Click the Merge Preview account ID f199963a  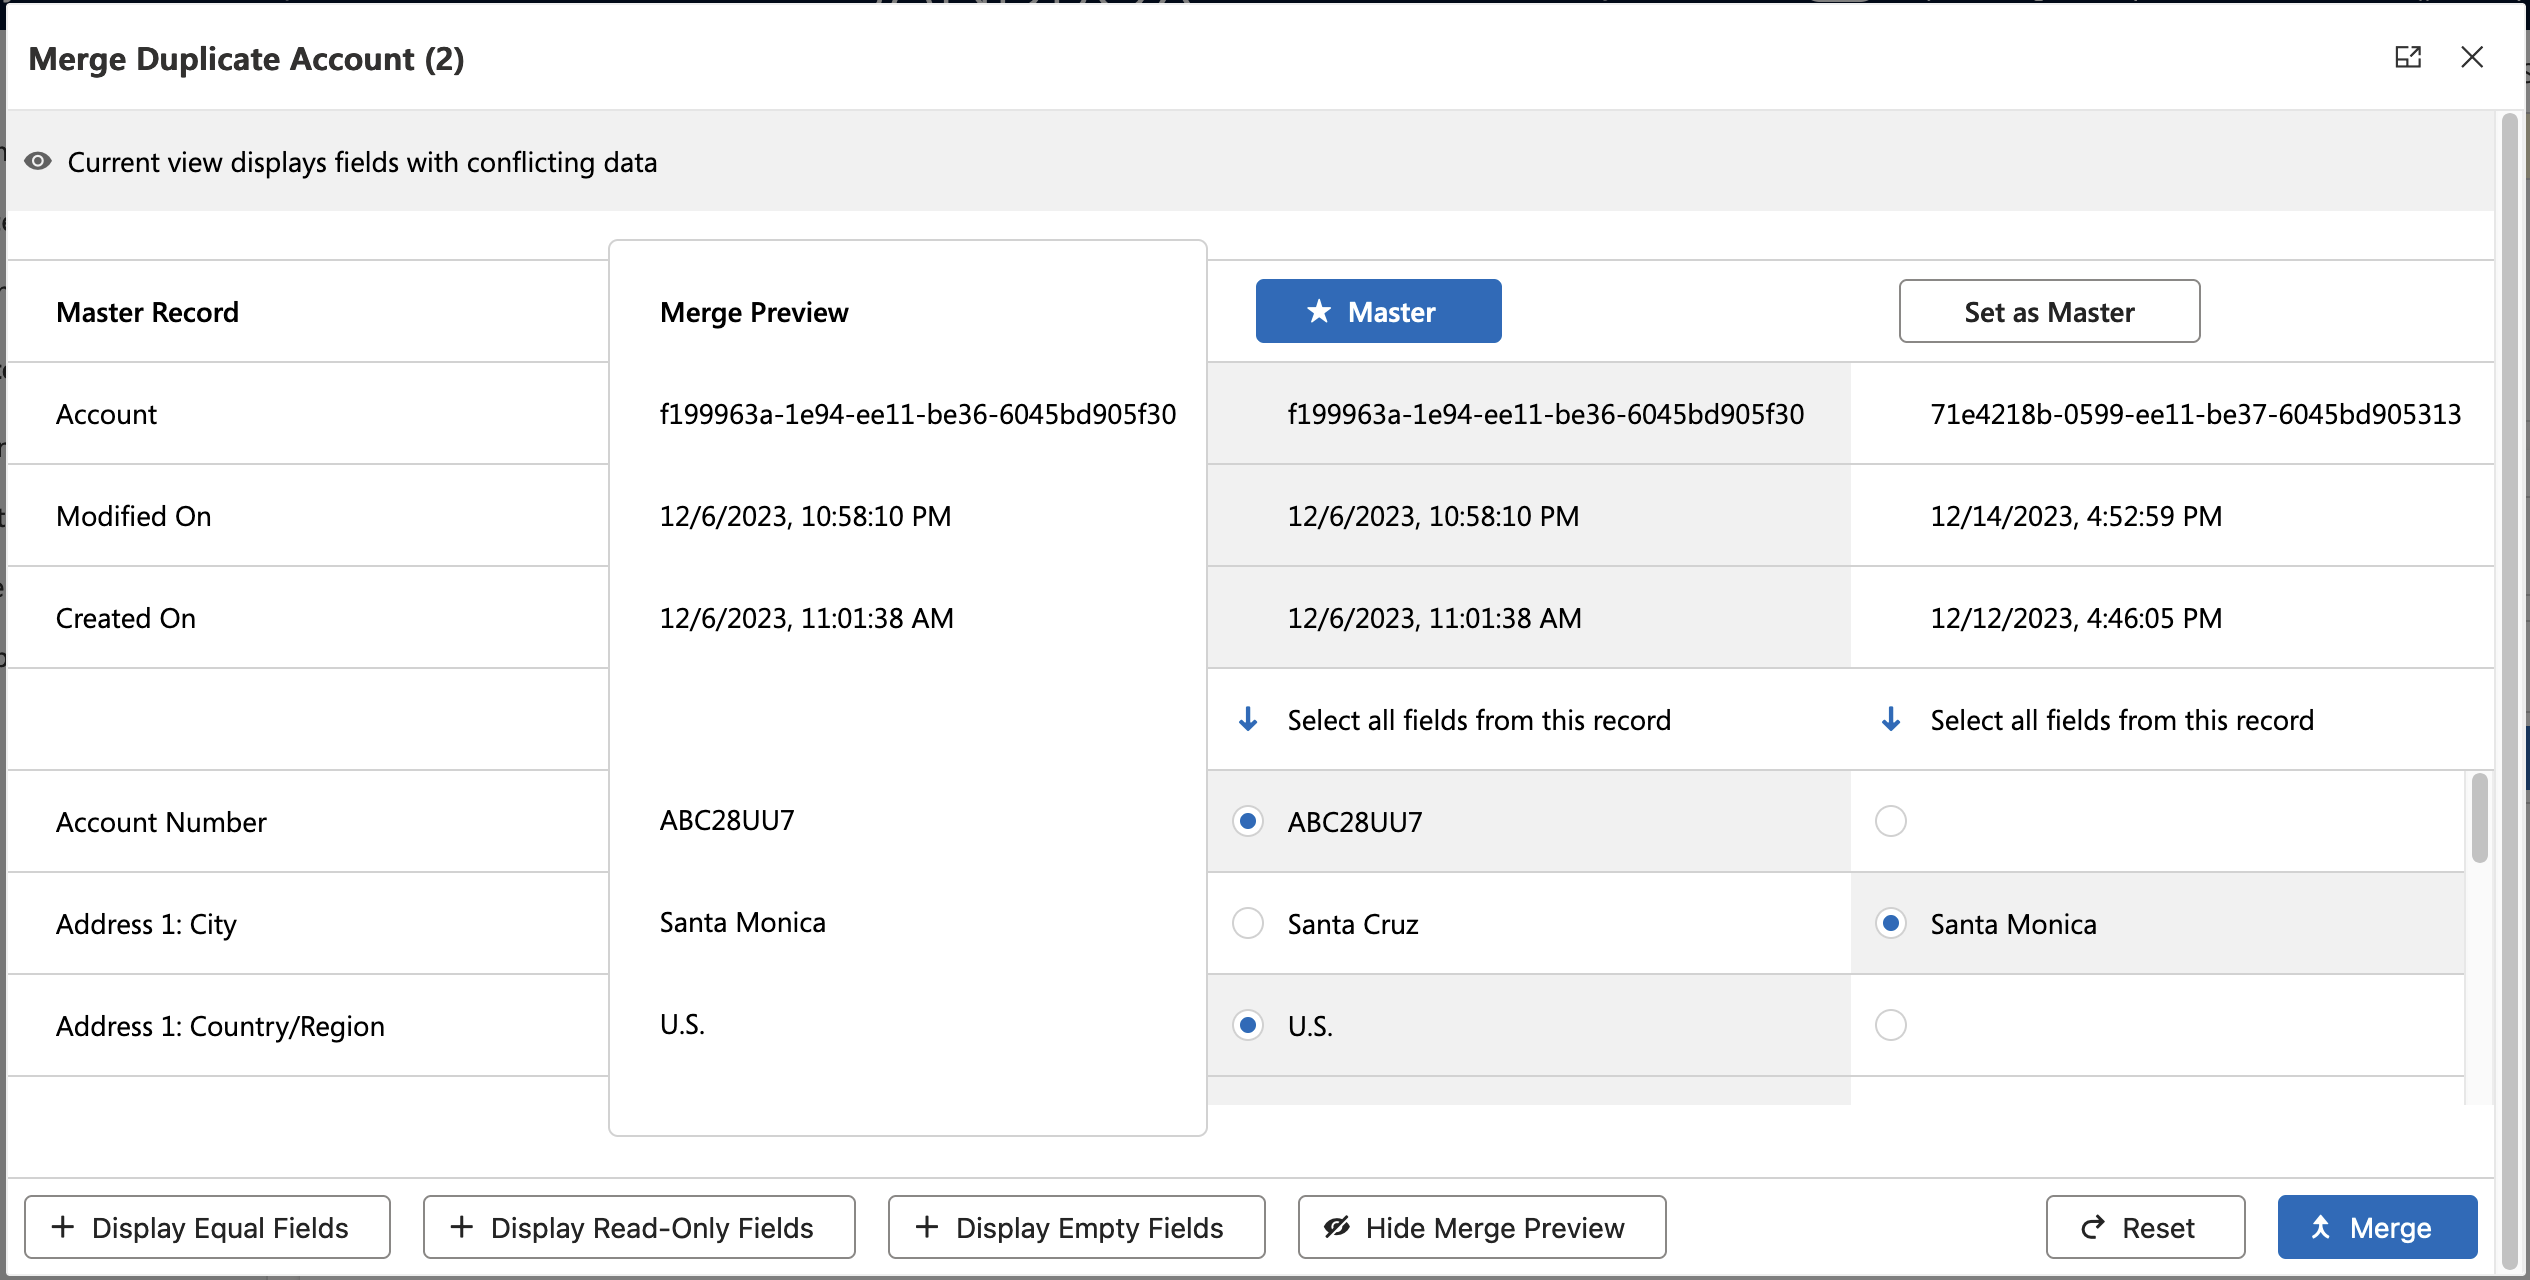918,414
